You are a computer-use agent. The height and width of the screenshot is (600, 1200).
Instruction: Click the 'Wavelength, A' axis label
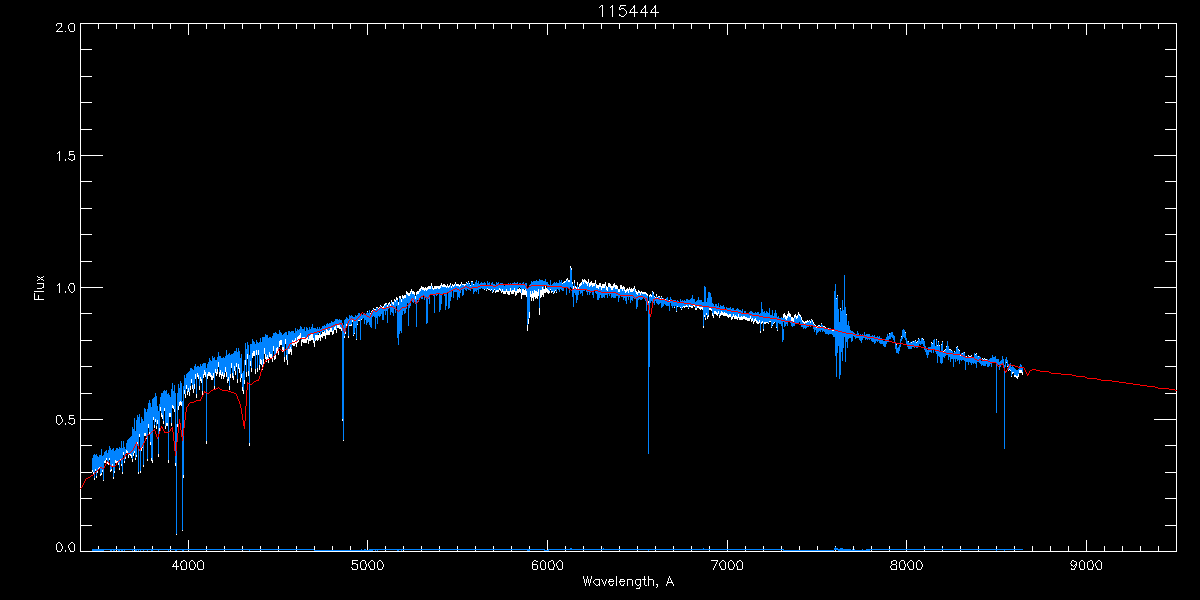628,582
